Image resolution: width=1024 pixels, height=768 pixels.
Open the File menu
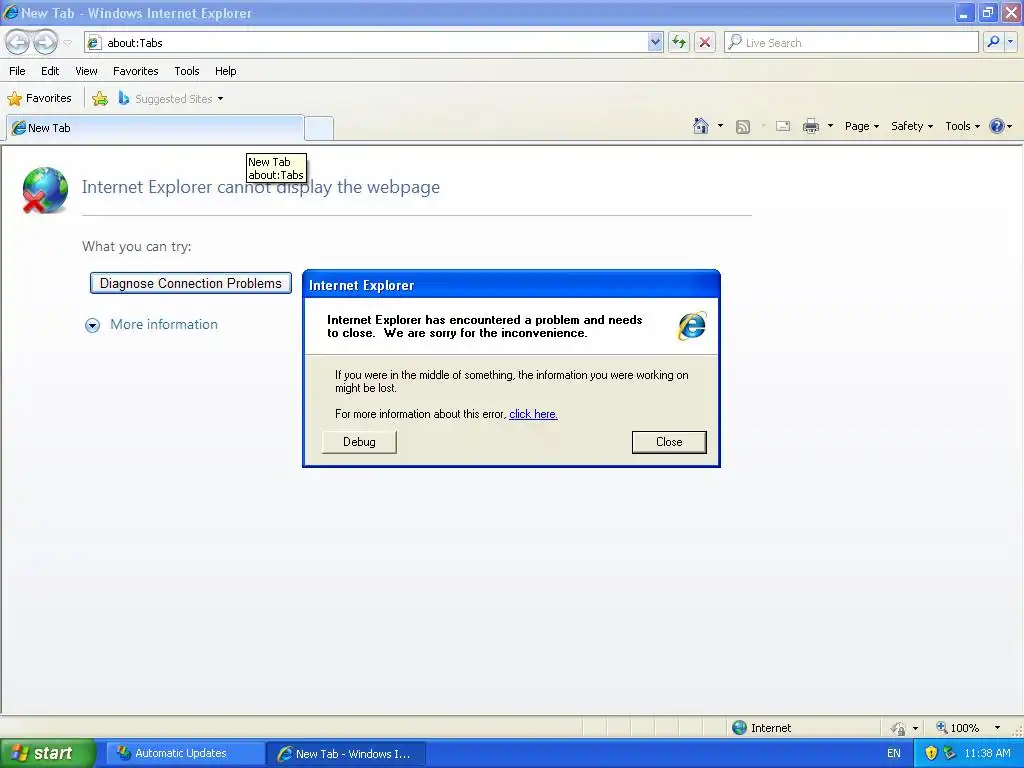[x=17, y=71]
